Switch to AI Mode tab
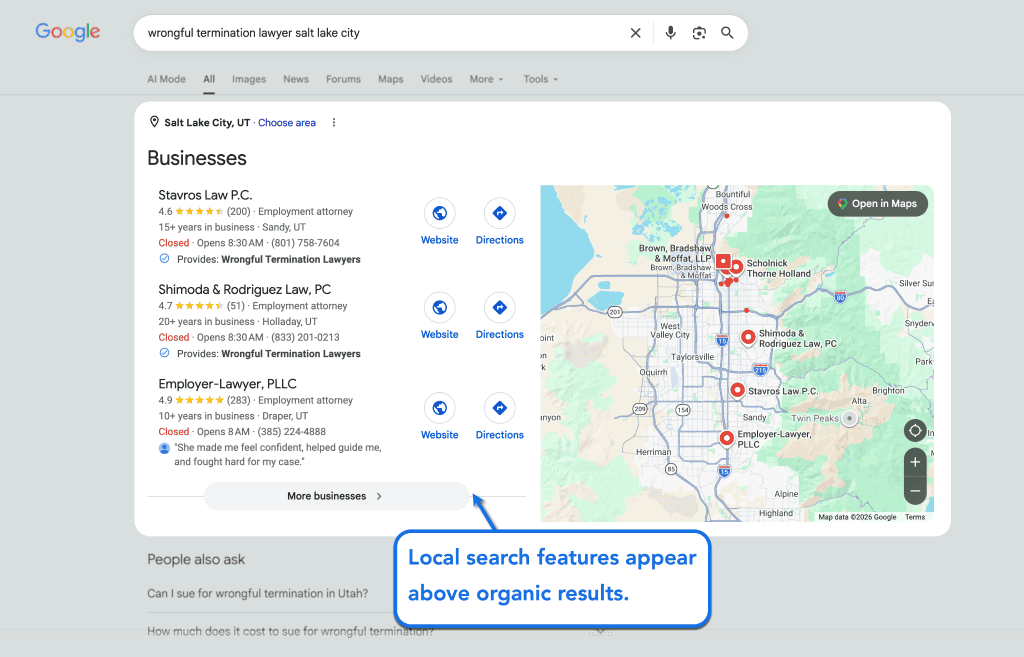This screenshot has height=657, width=1024. (x=167, y=79)
